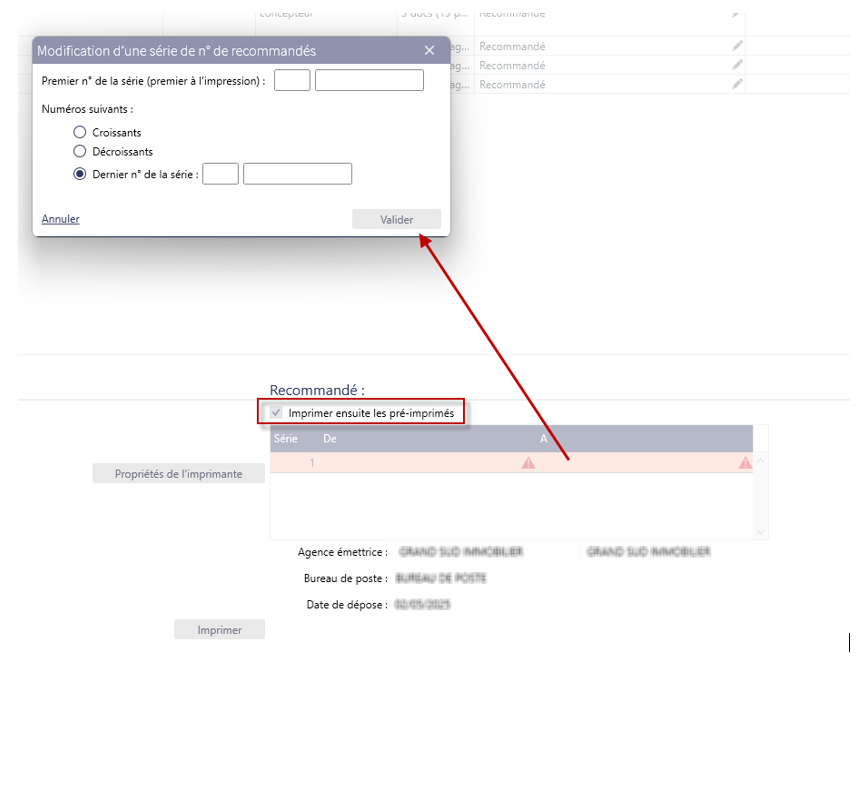Click the pencil icon in the bottom Recommandé row
Image resolution: width=867 pixels, height=801 pixels.
(x=737, y=84)
